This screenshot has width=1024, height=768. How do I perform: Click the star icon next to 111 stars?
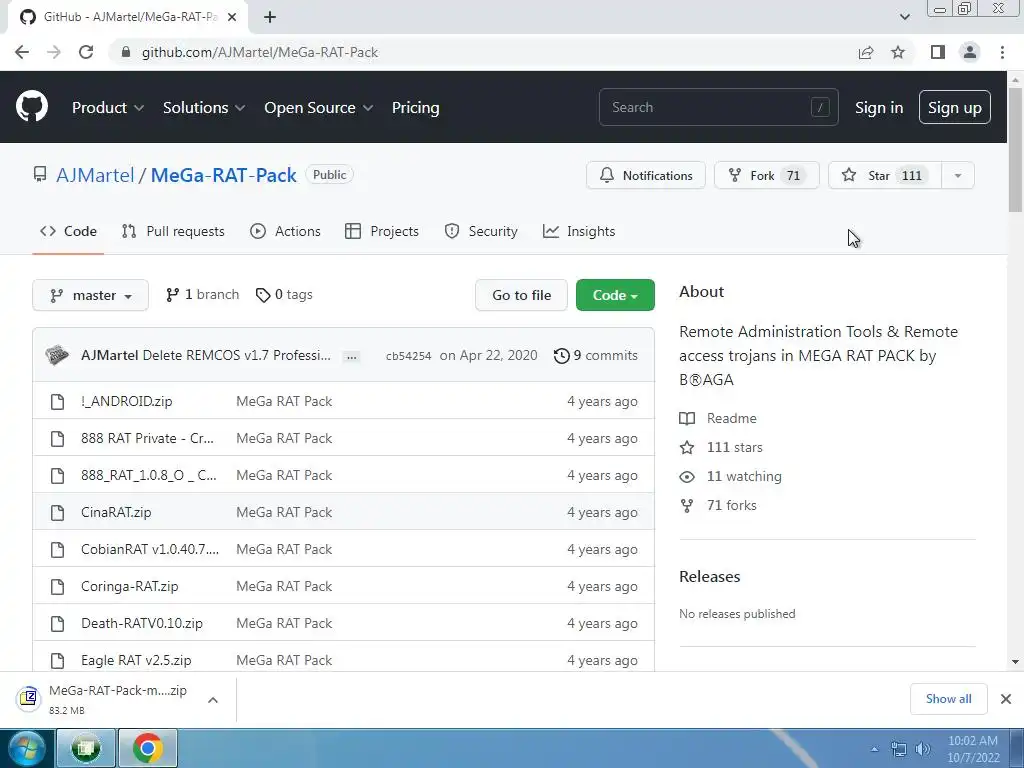(687, 447)
